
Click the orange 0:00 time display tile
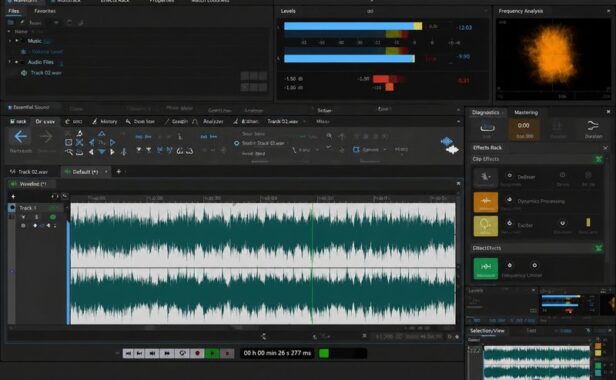coord(523,129)
